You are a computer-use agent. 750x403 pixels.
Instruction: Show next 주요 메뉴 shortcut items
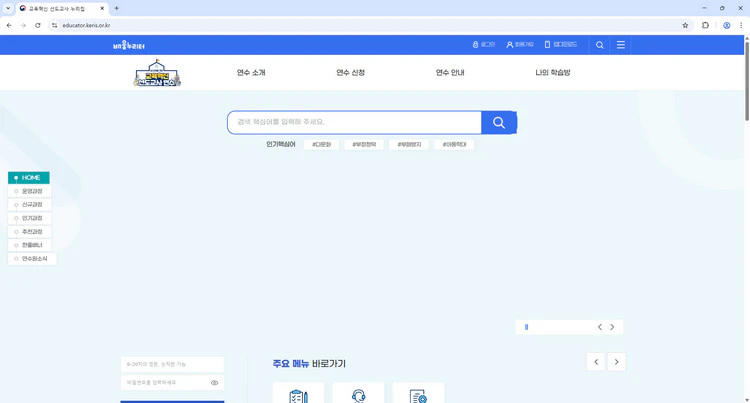pyautogui.click(x=617, y=362)
